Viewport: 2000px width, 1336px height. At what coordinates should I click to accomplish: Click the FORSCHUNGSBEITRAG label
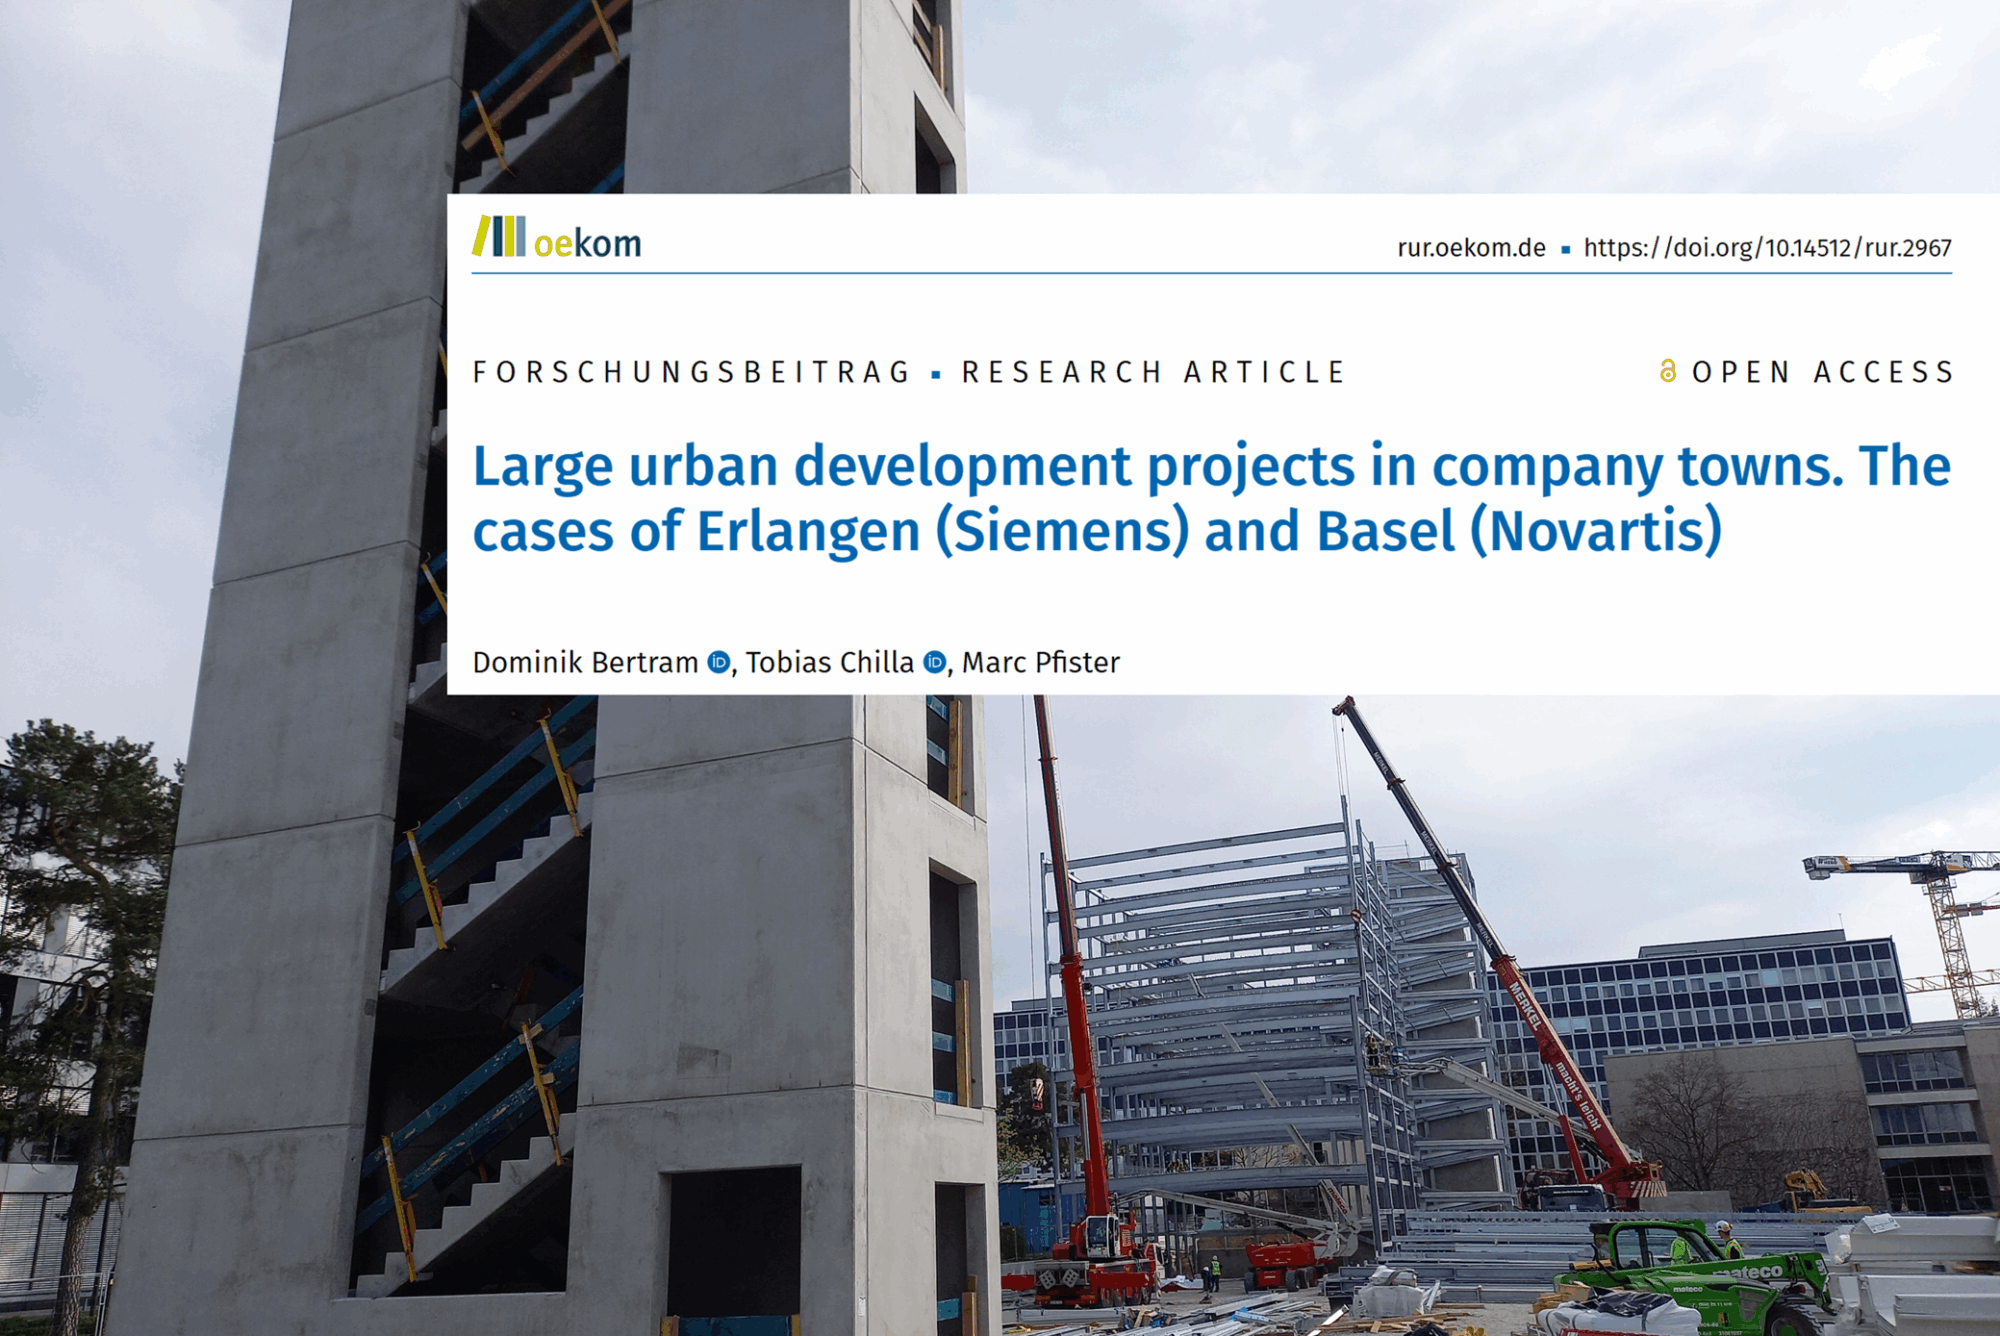691,372
